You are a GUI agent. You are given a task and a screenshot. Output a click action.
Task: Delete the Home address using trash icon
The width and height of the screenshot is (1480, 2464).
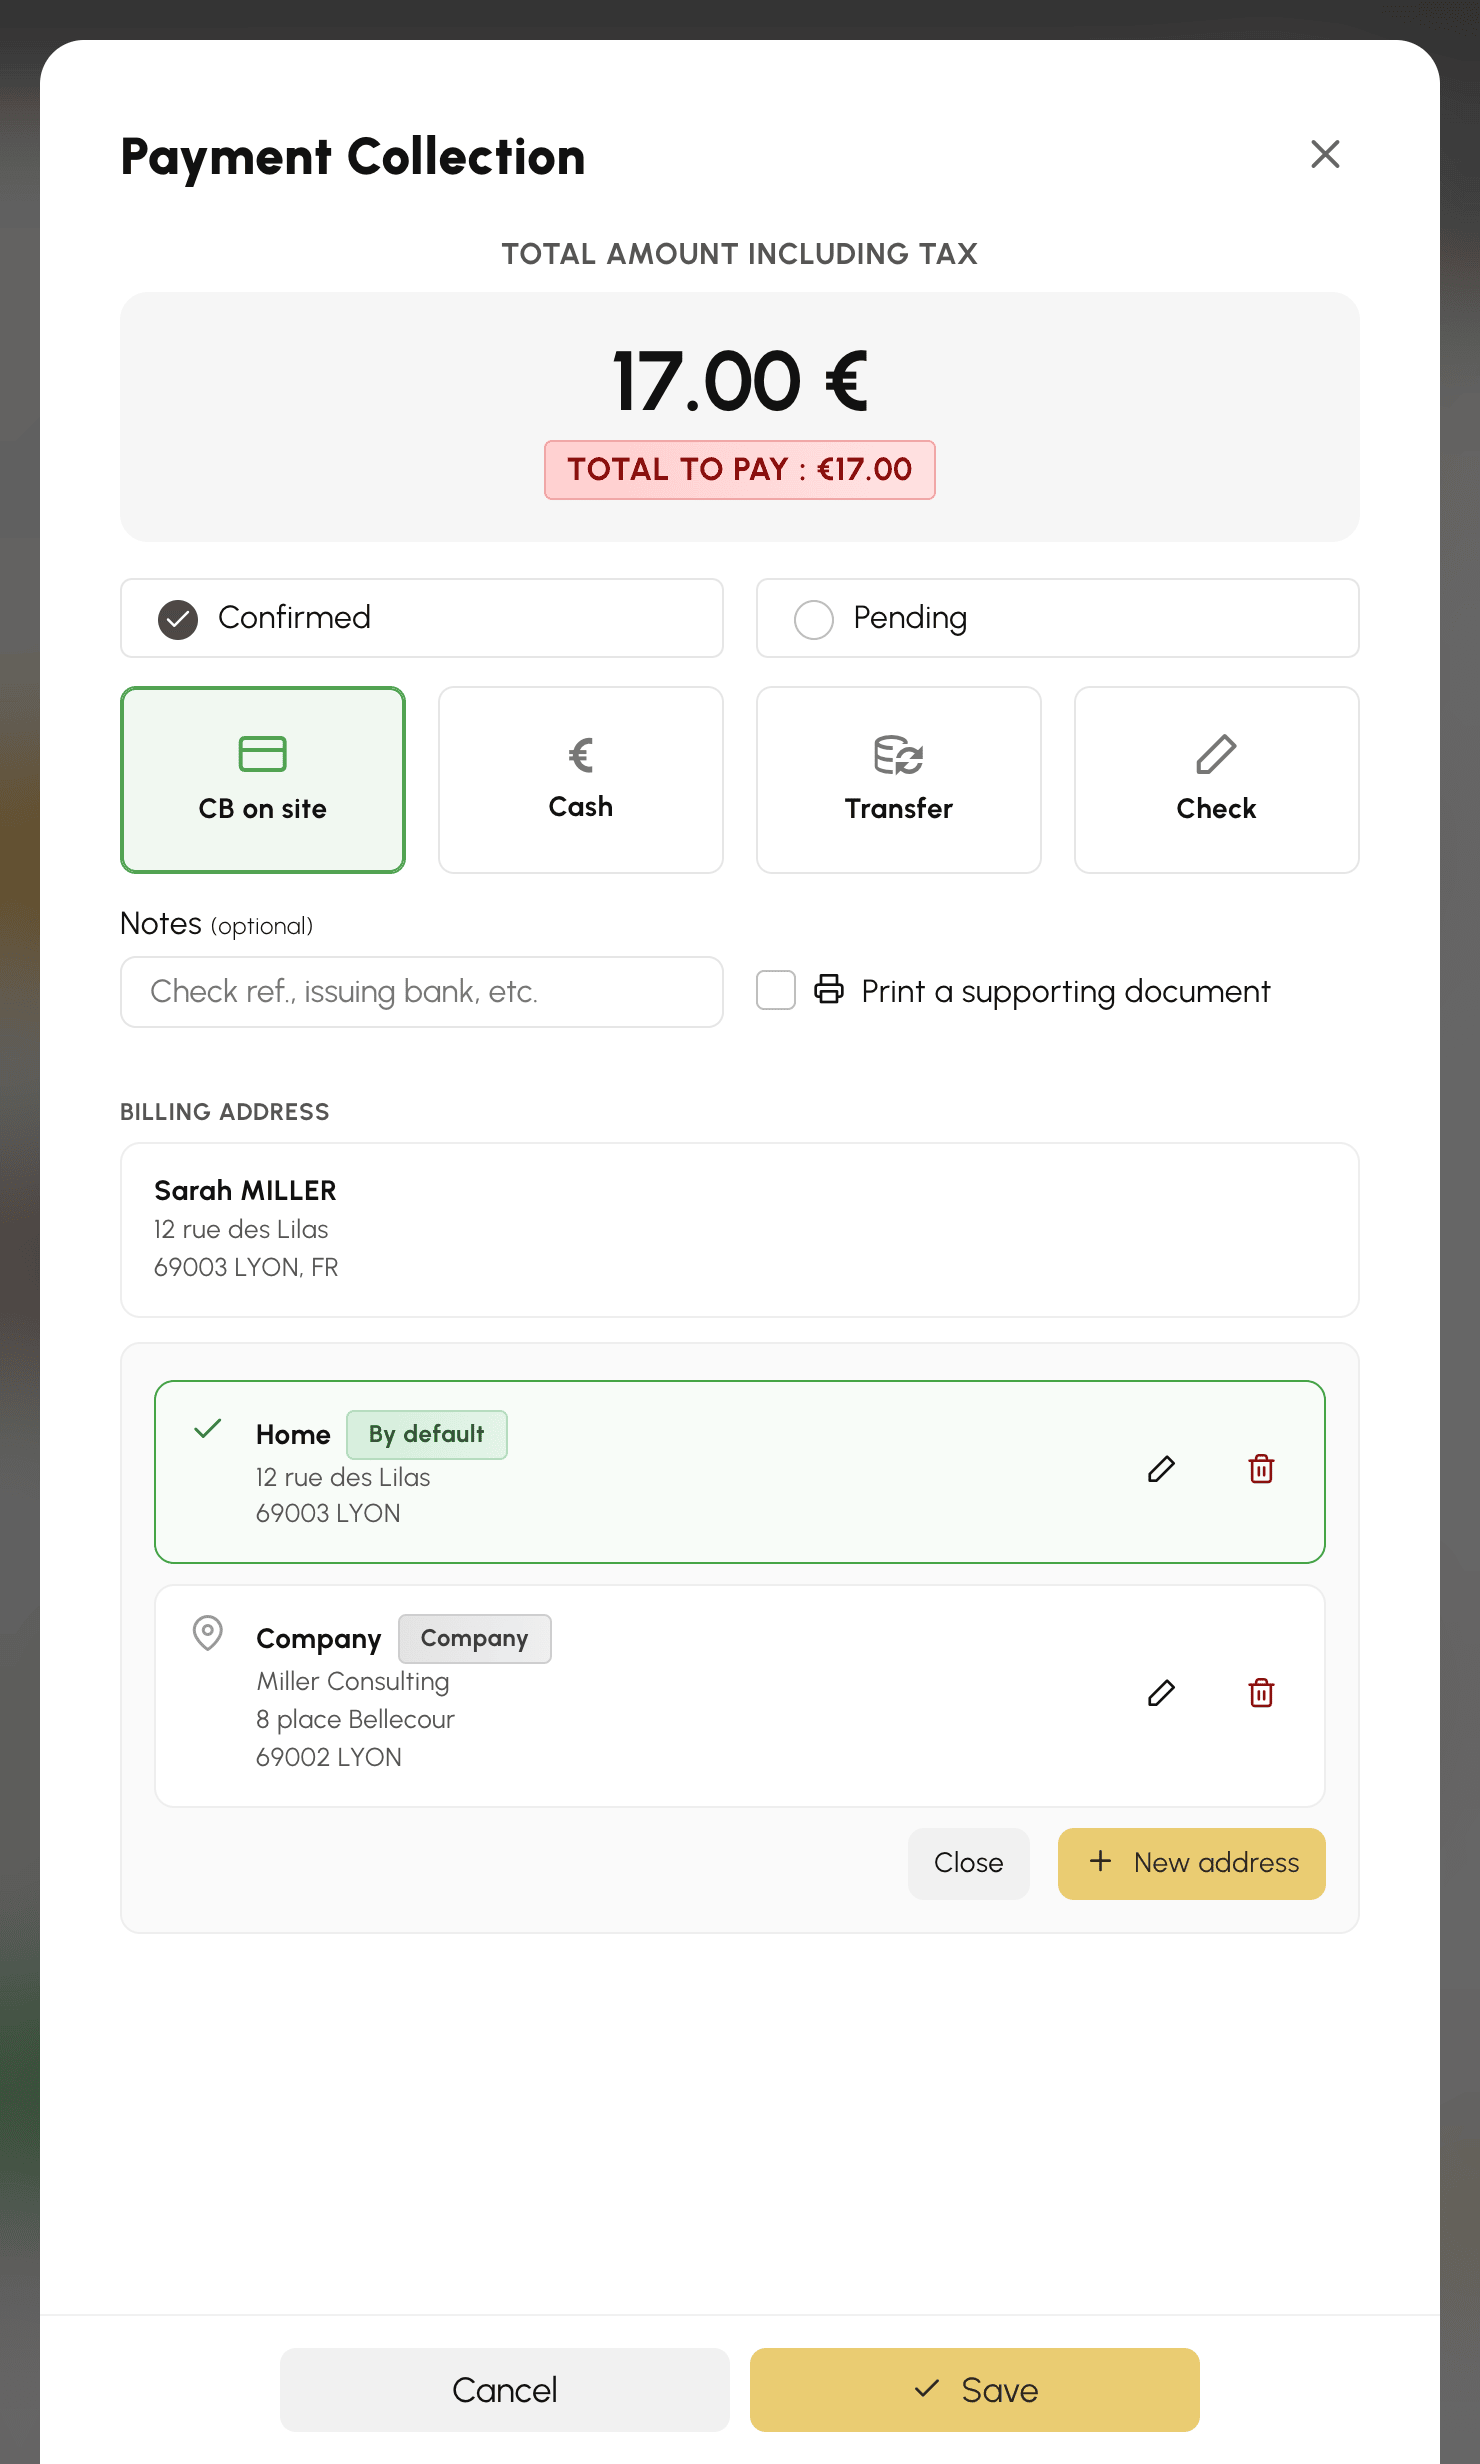tap(1261, 1469)
